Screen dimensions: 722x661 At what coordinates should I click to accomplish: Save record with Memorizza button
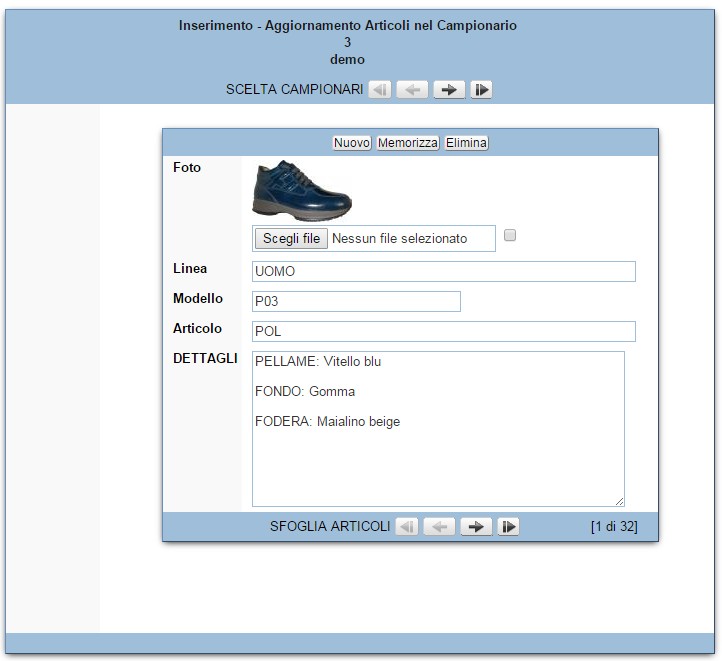[408, 143]
